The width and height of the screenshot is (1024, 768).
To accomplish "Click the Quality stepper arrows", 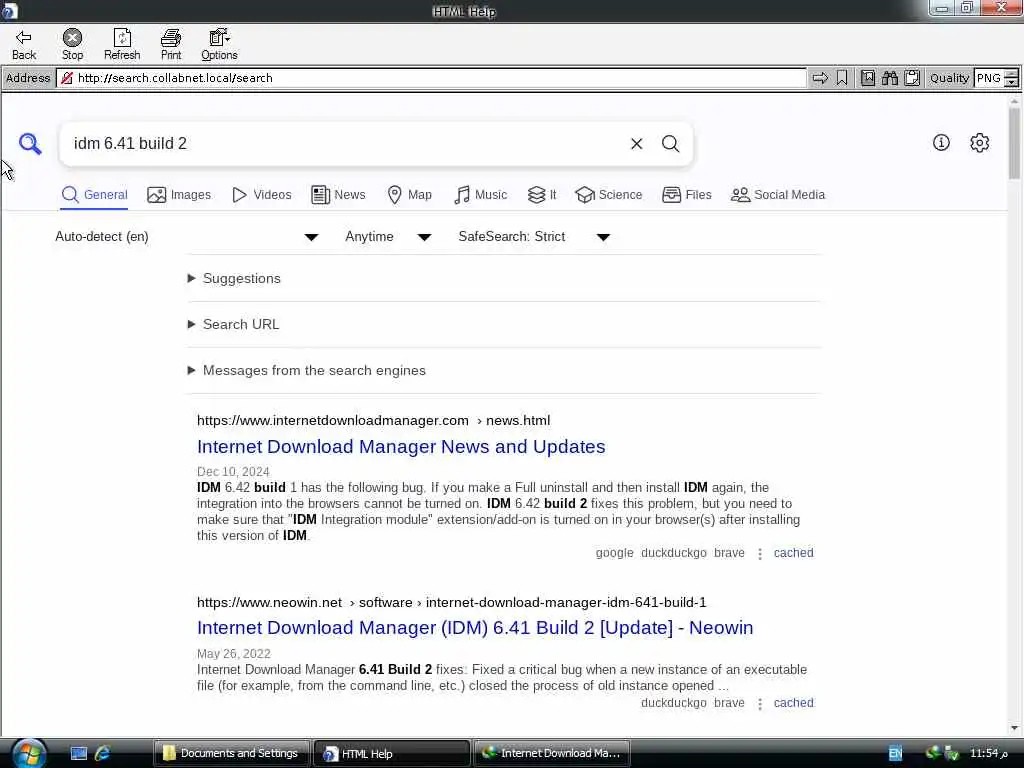I will (x=1012, y=78).
